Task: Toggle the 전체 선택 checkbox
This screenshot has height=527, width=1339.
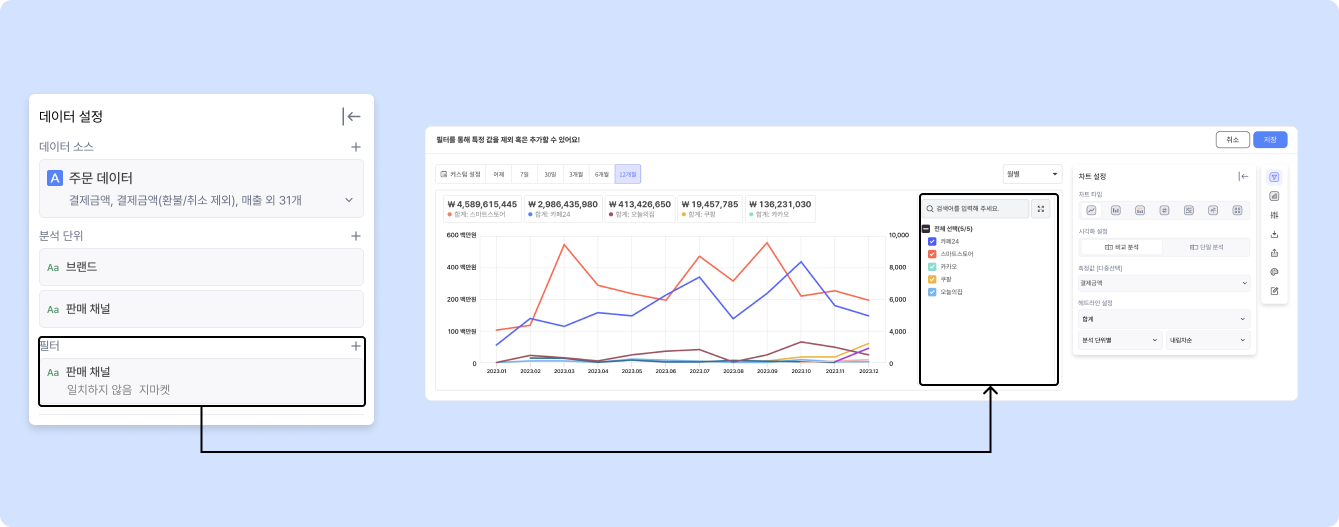Action: tap(926, 229)
